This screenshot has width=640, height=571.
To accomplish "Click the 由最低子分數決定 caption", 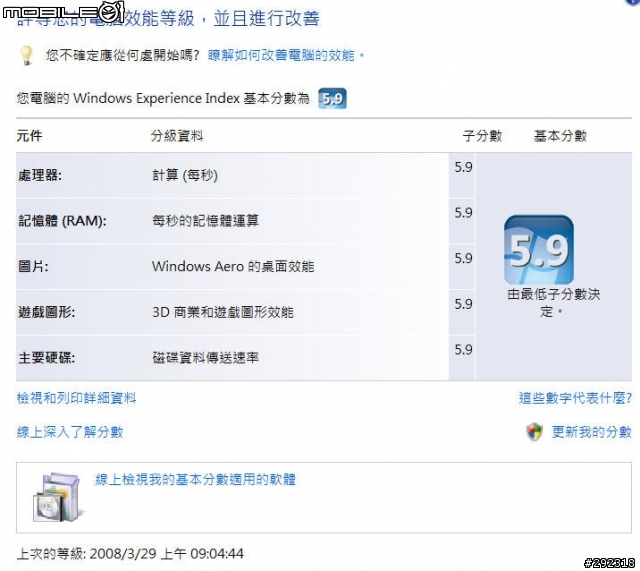I will [x=553, y=302].
